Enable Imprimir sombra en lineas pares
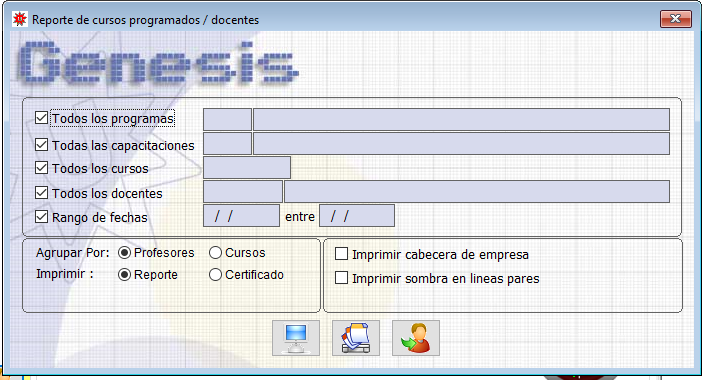This screenshot has height=380, width=702. point(342,278)
